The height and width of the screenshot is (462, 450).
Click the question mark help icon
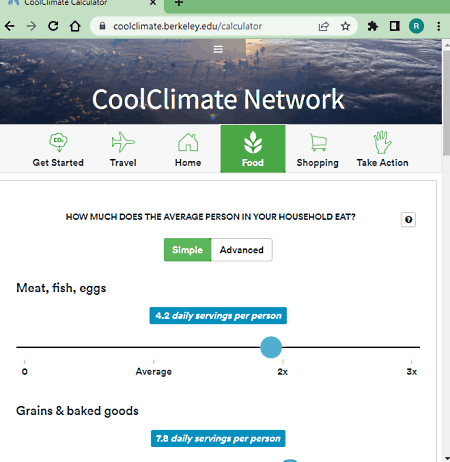(x=408, y=220)
